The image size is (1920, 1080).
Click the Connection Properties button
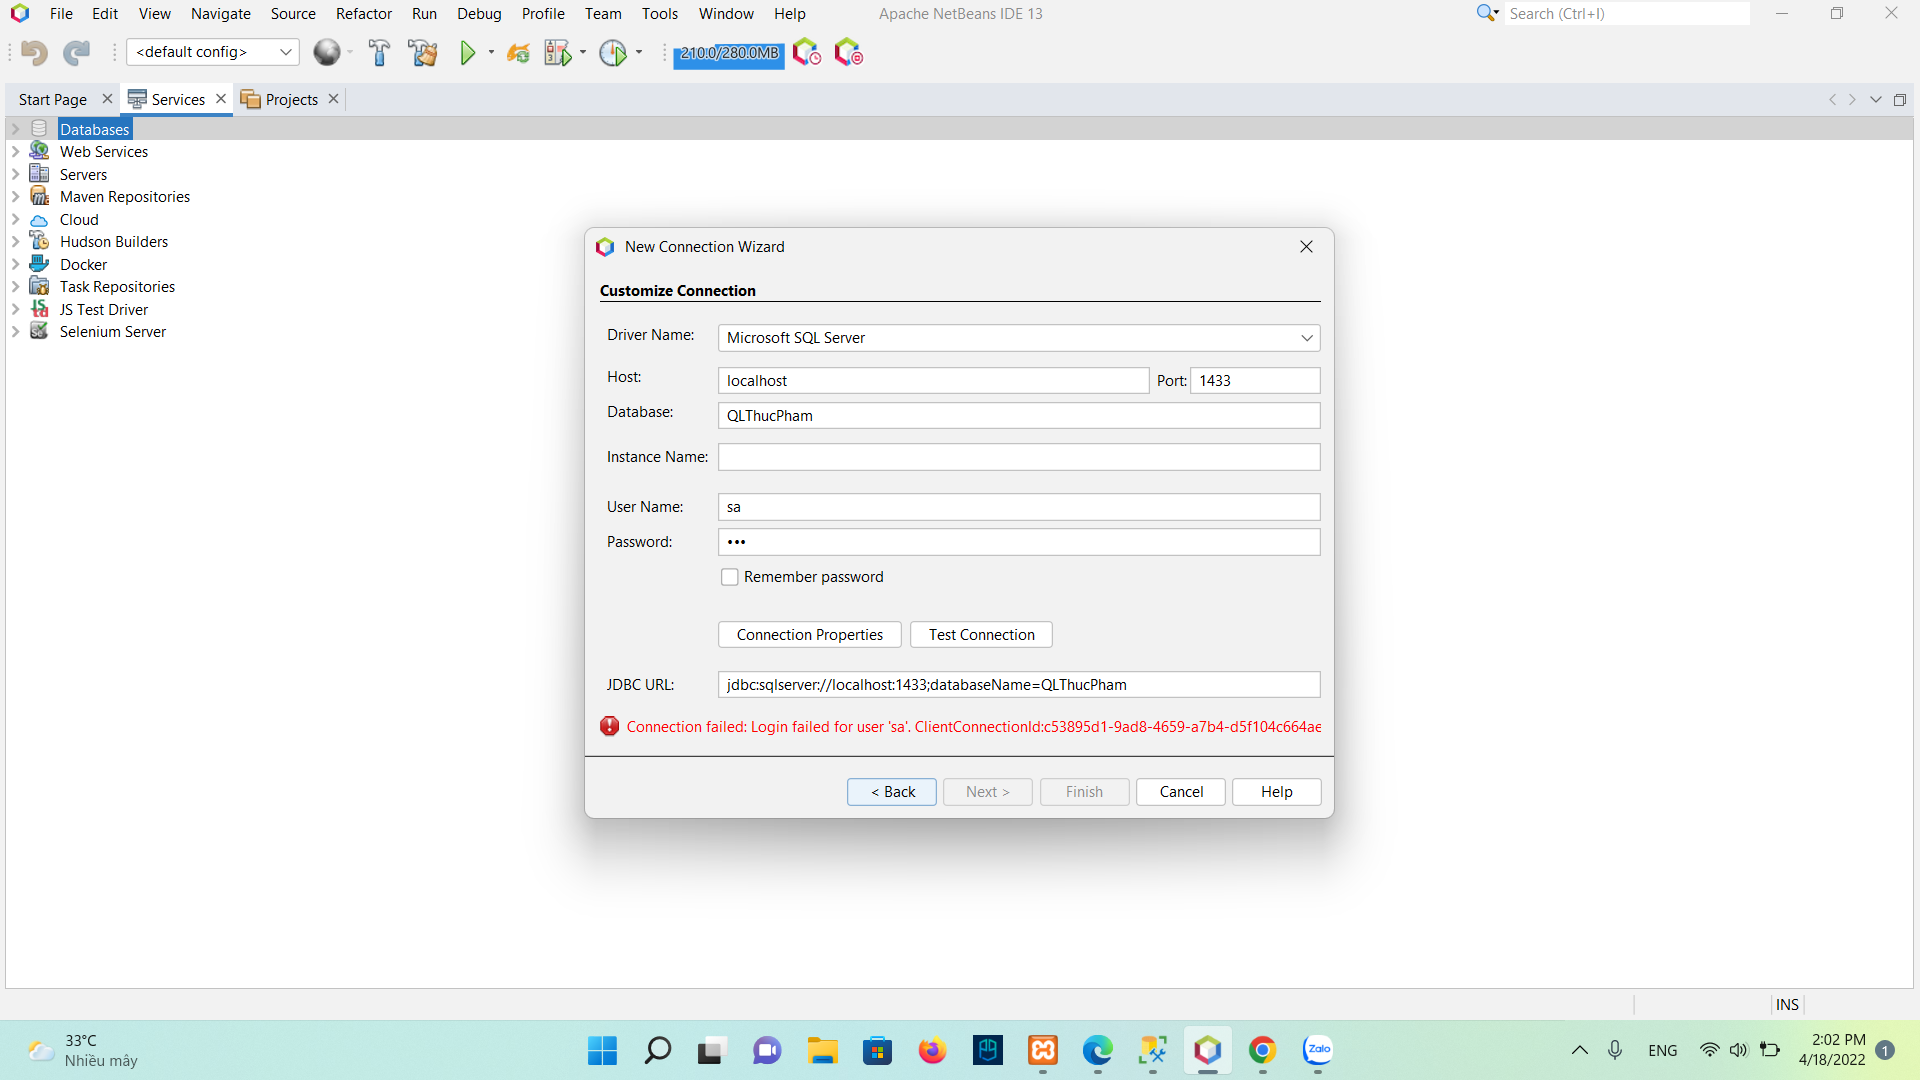810,635
